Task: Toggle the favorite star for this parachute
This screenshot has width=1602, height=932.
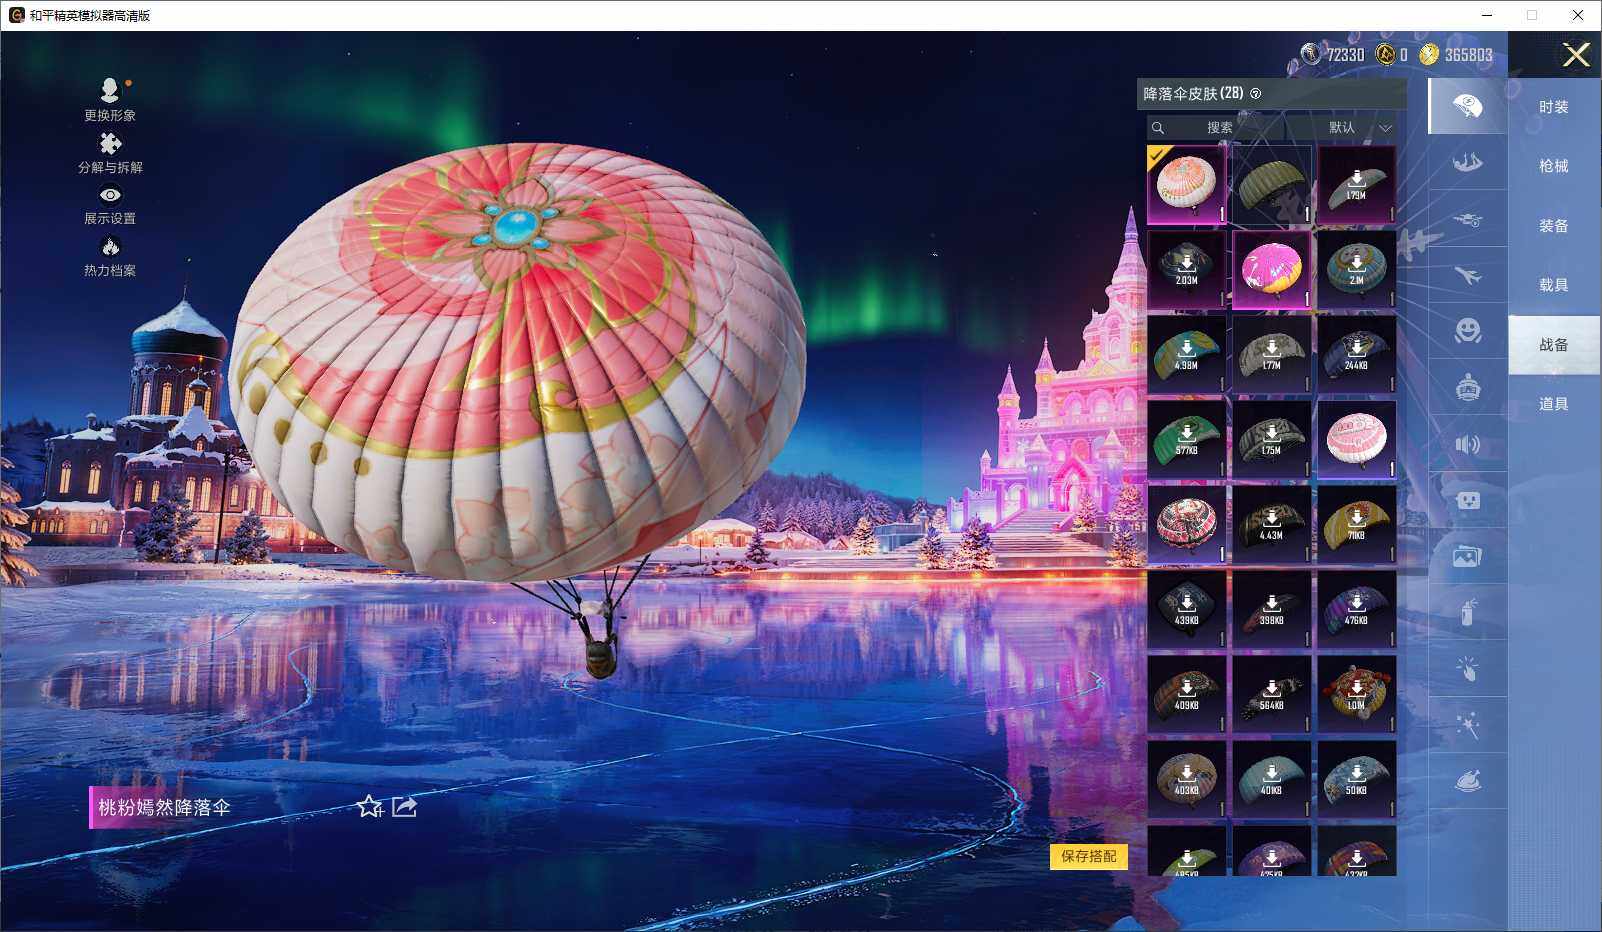Action: click(x=369, y=806)
